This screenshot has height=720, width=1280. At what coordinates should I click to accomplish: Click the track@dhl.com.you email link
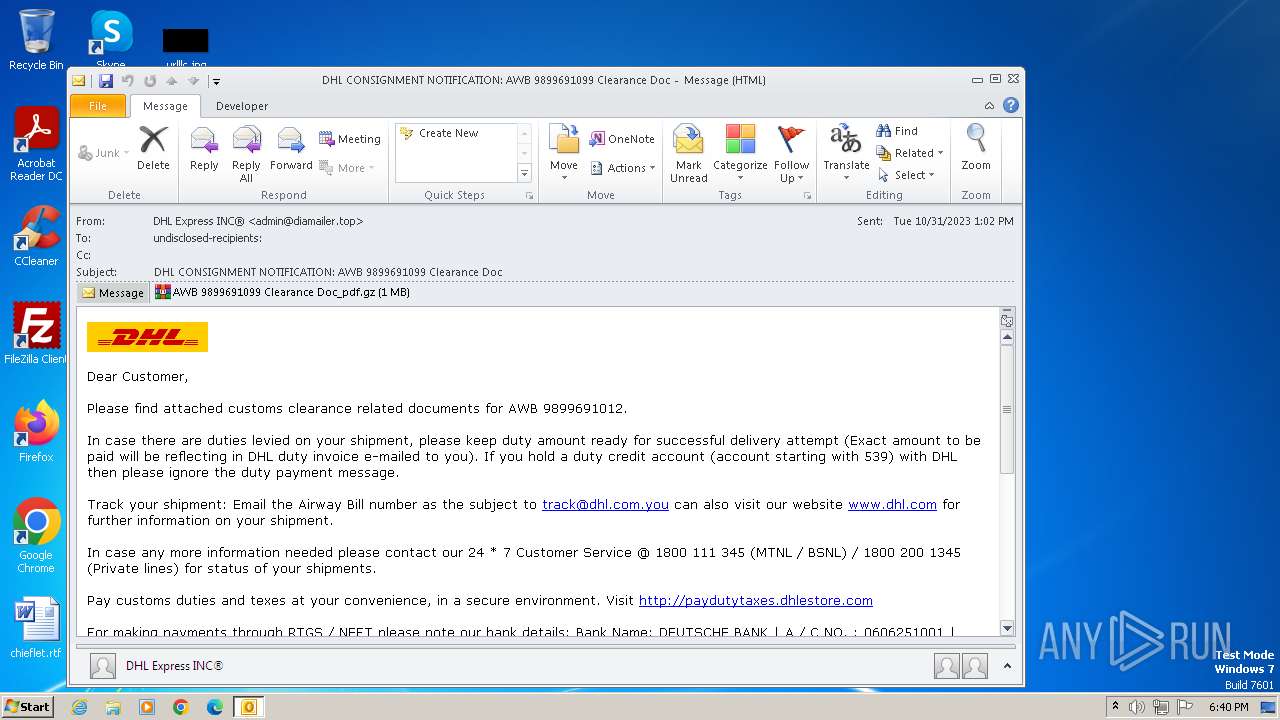pos(605,505)
